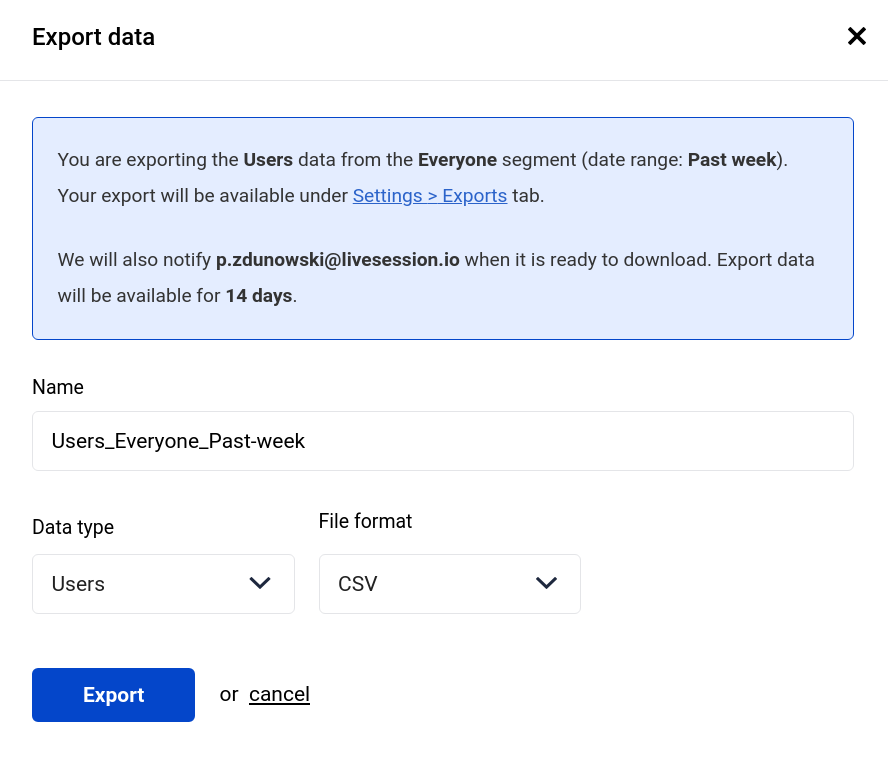Click inside the Name input field
The height and width of the screenshot is (766, 888).
[442, 440]
